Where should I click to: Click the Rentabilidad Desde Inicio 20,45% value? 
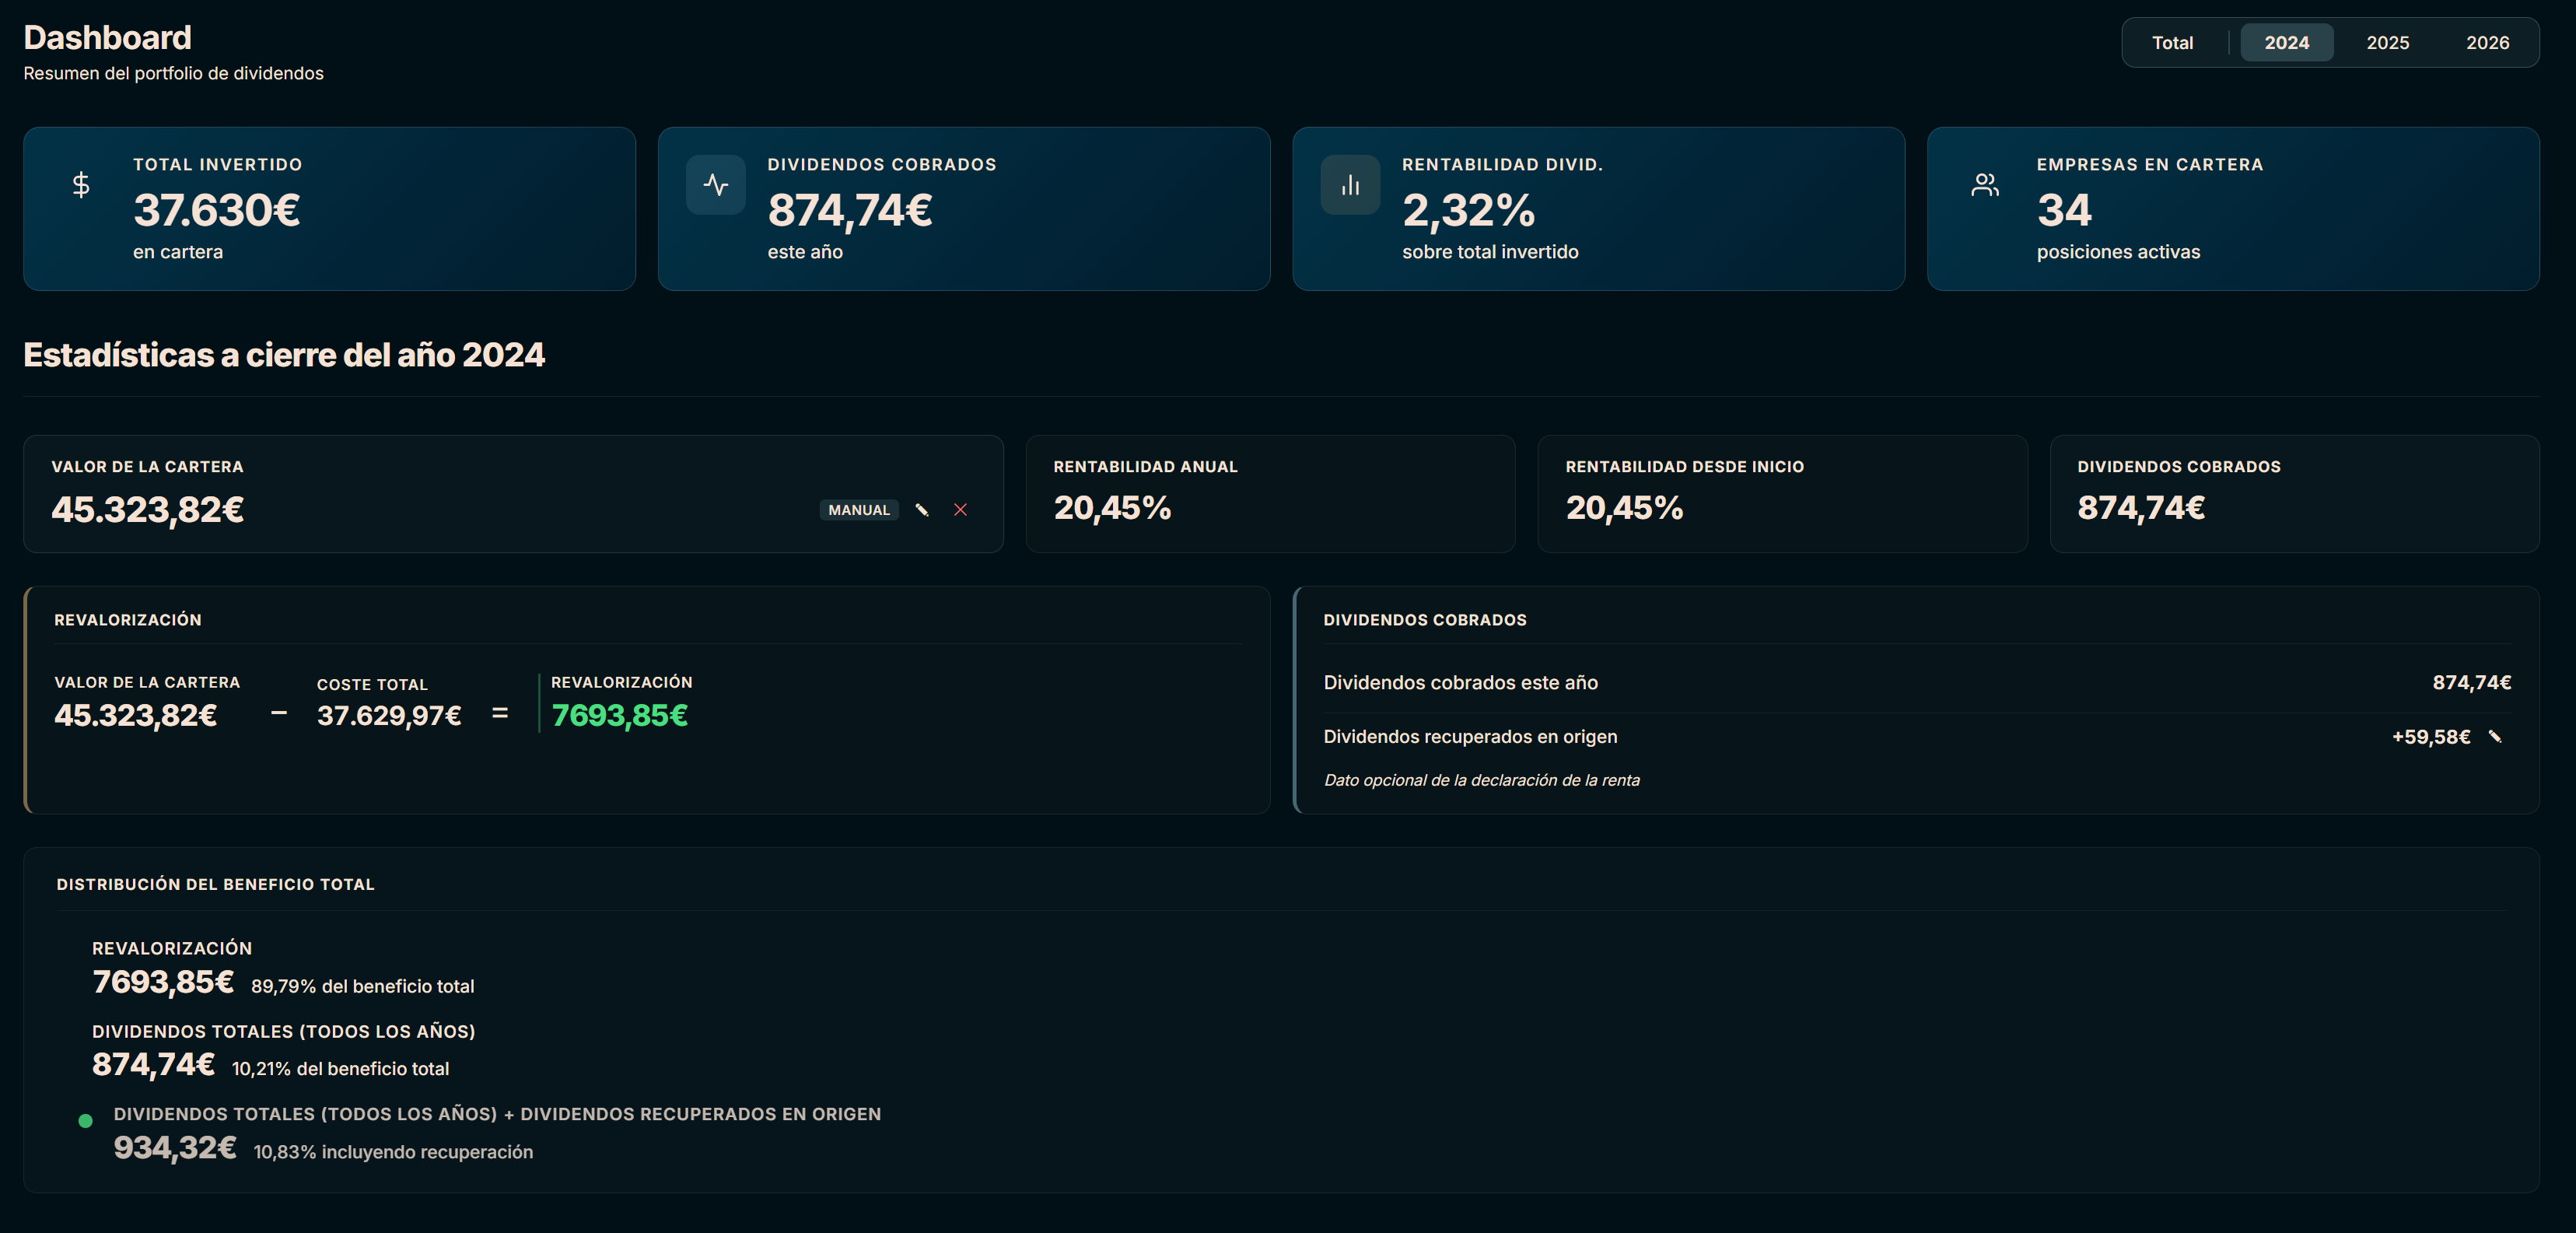point(1624,508)
